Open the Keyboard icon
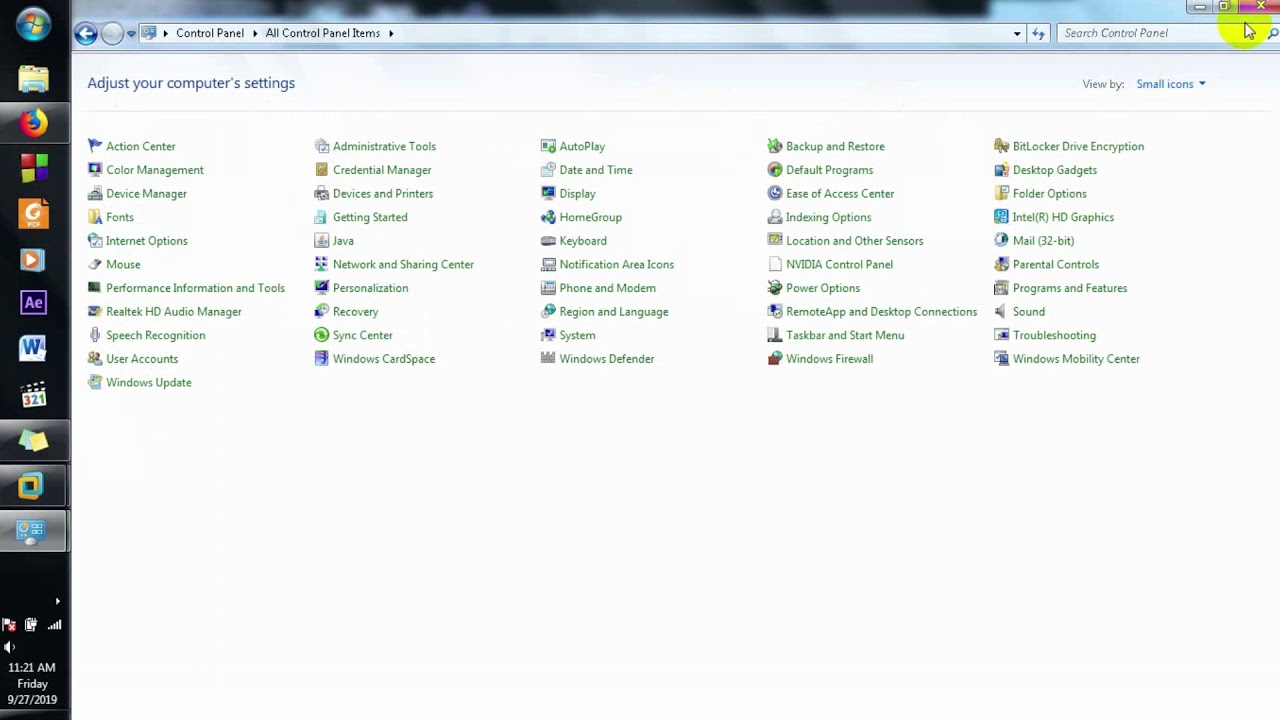The image size is (1280, 720). [548, 240]
